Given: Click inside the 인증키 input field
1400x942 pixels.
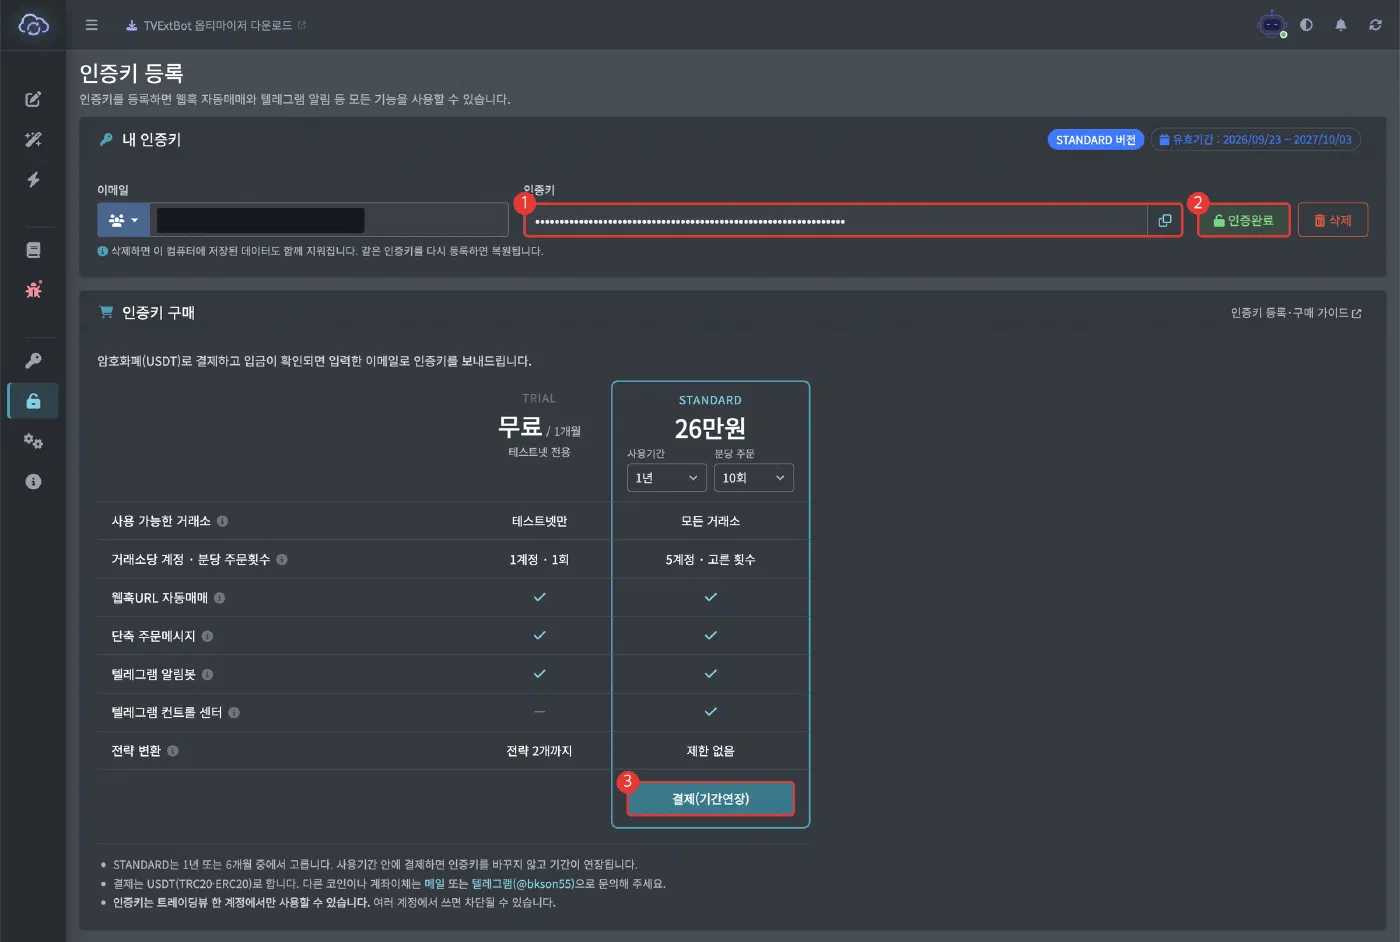Looking at the screenshot, I should click(836, 220).
